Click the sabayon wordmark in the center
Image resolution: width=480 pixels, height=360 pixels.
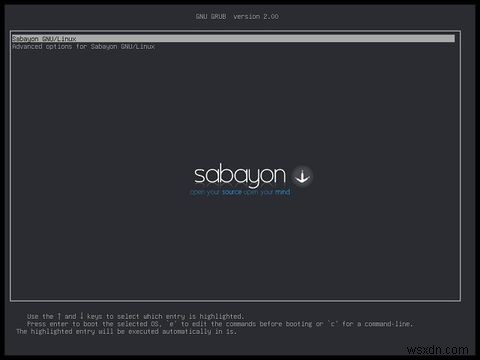point(240,175)
